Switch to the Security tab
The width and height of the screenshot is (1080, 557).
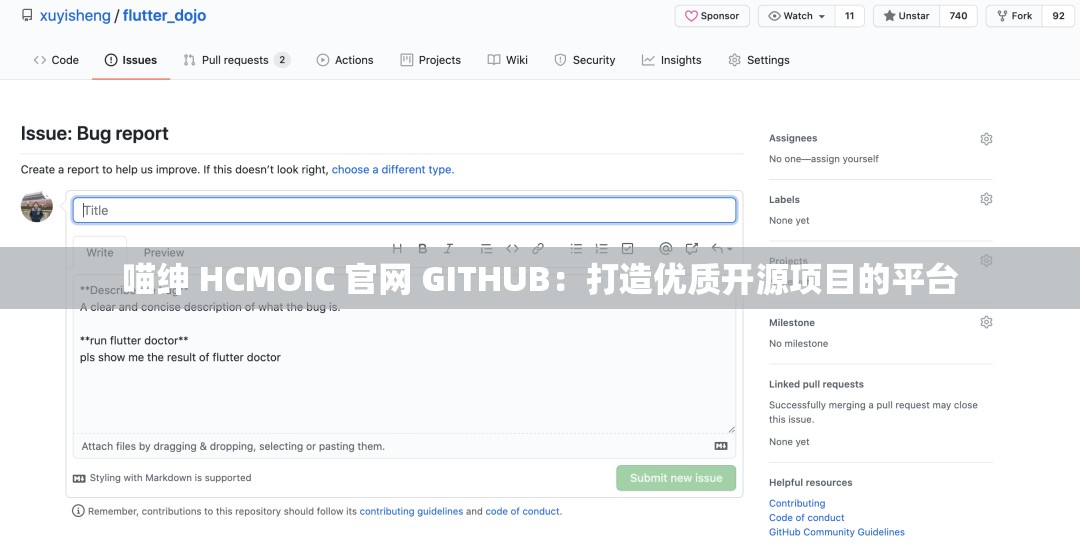pos(585,60)
